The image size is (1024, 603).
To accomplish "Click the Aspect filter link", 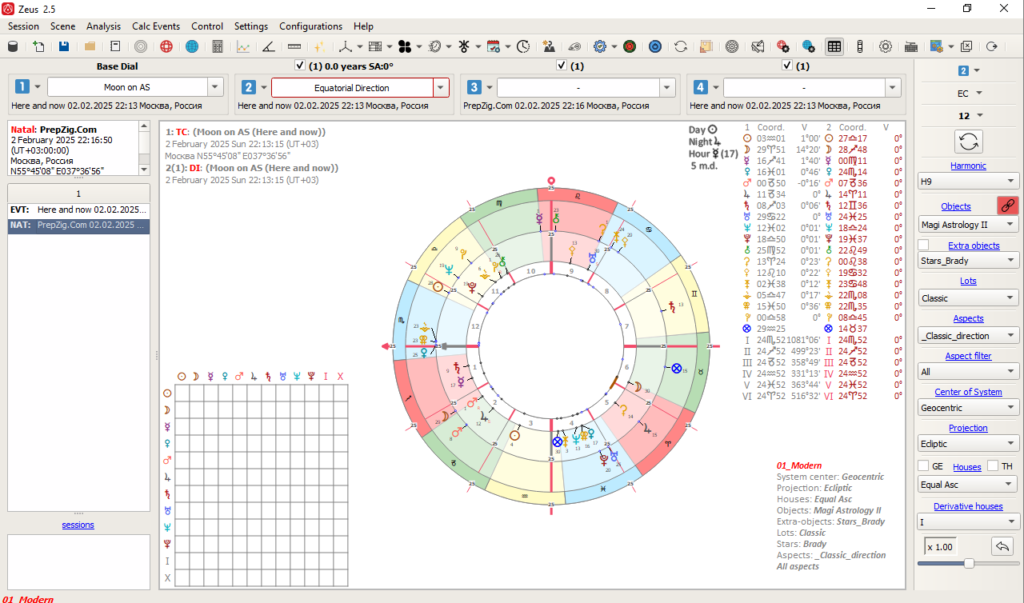I will click(968, 356).
